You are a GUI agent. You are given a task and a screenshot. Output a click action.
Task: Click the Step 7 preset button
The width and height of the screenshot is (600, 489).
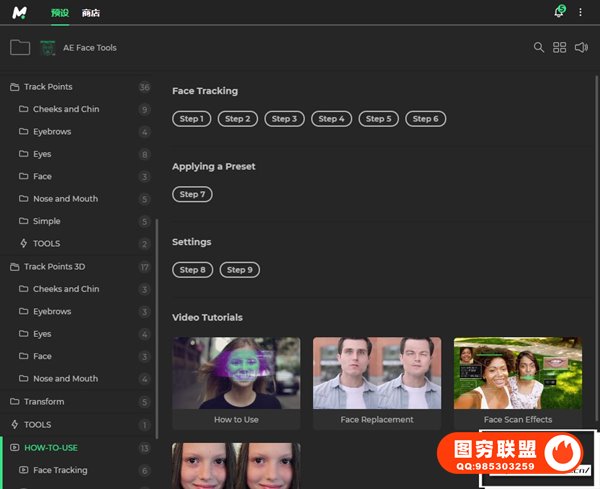click(190, 194)
